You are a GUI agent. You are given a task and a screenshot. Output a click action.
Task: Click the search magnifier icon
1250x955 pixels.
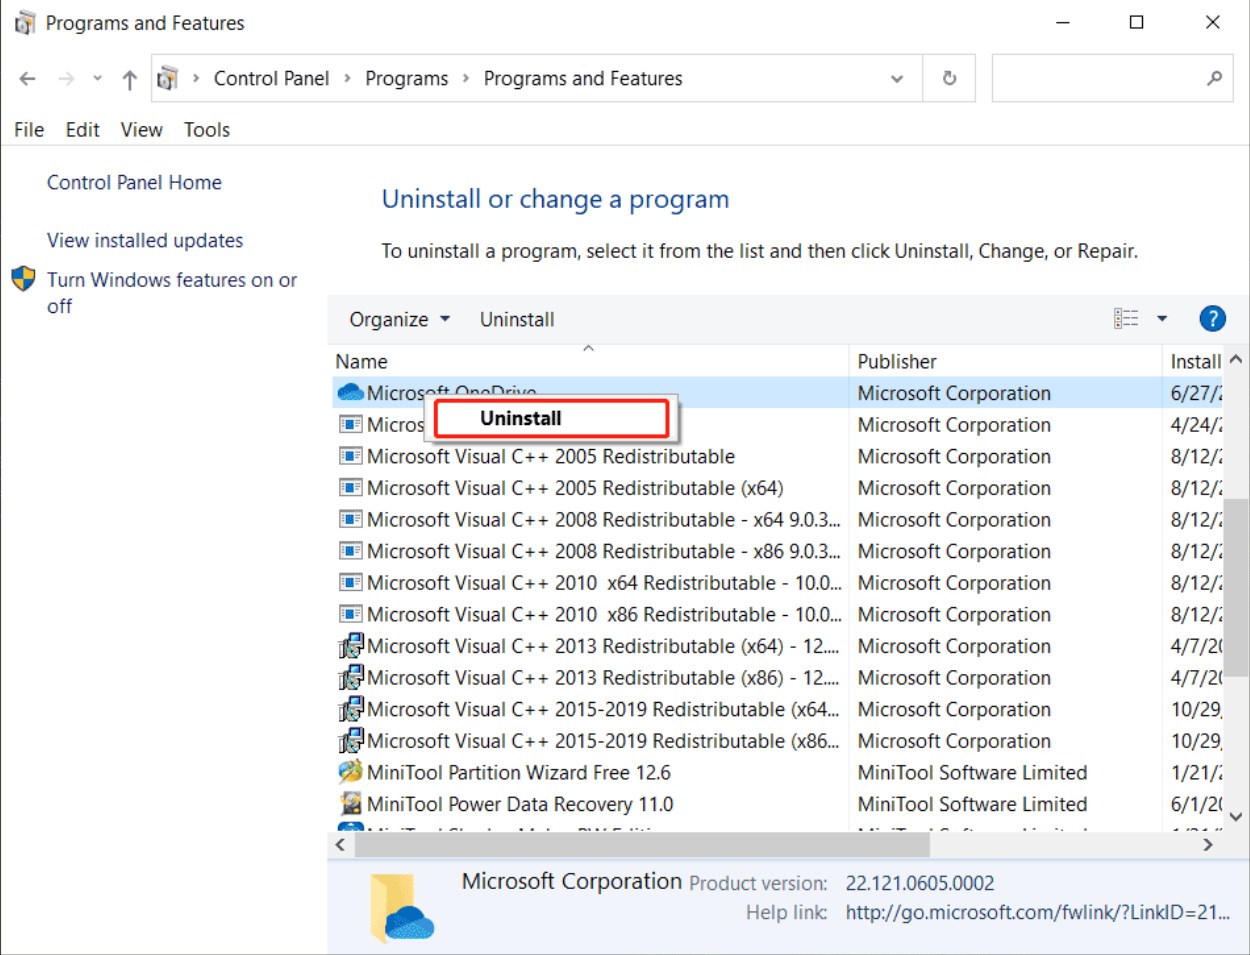(x=1214, y=78)
